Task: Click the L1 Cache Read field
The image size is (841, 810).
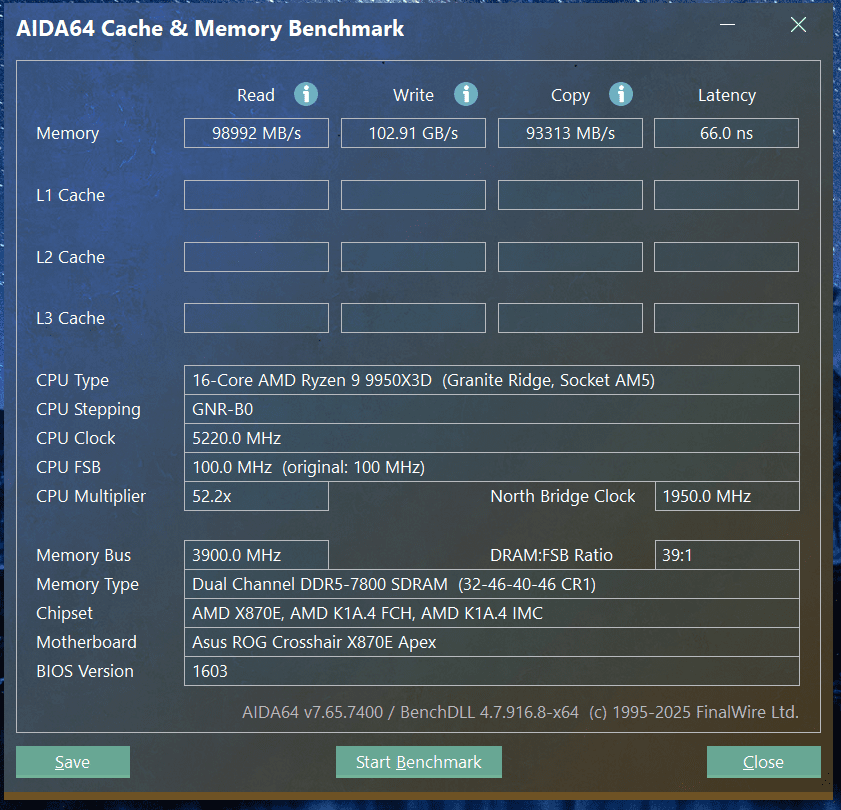Action: 256,195
